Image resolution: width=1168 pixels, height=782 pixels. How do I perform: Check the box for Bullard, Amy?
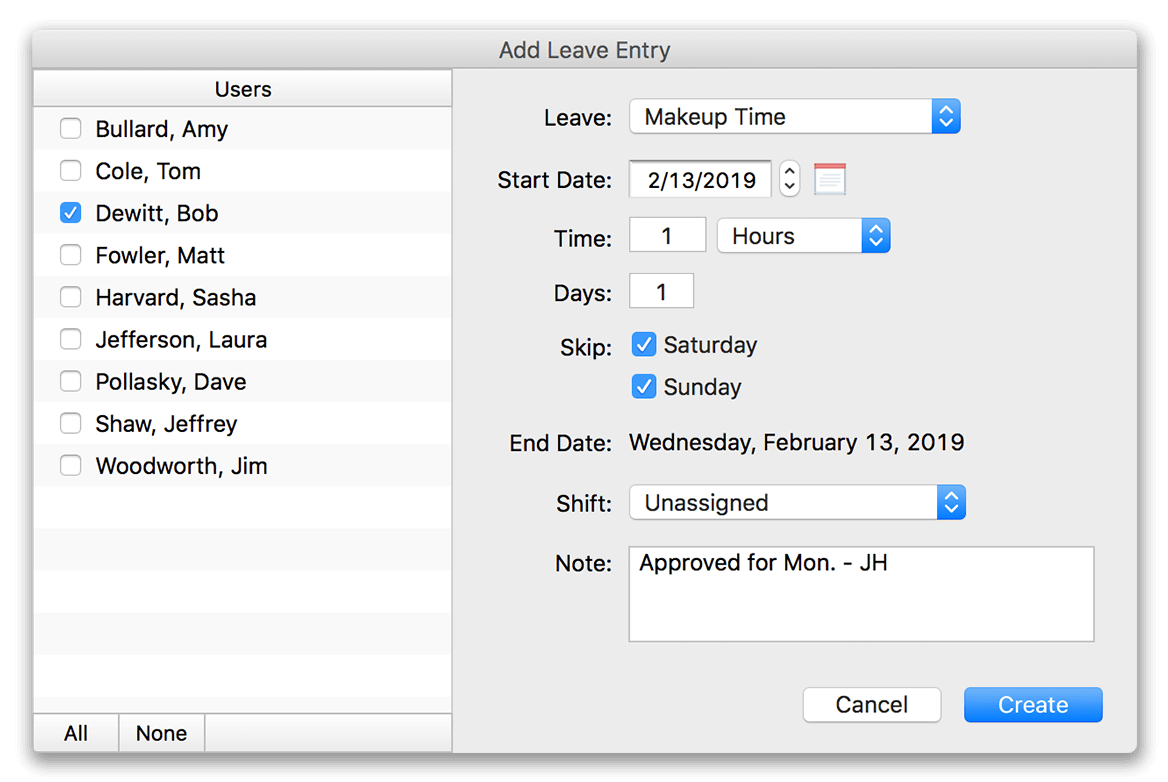(70, 128)
